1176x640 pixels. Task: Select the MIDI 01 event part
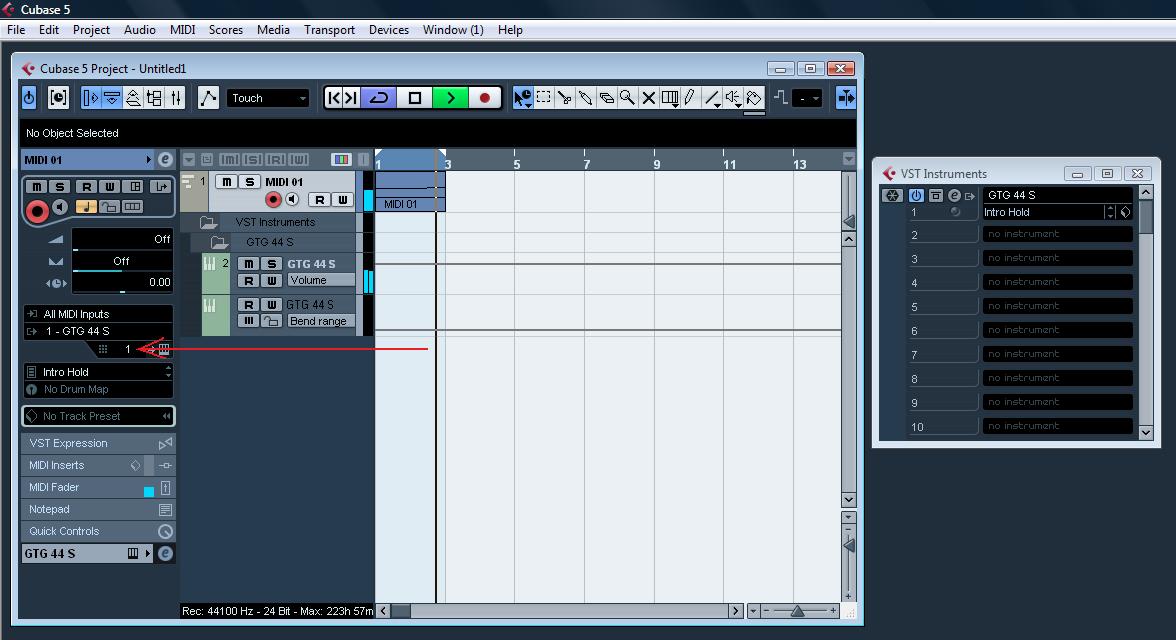click(x=410, y=191)
